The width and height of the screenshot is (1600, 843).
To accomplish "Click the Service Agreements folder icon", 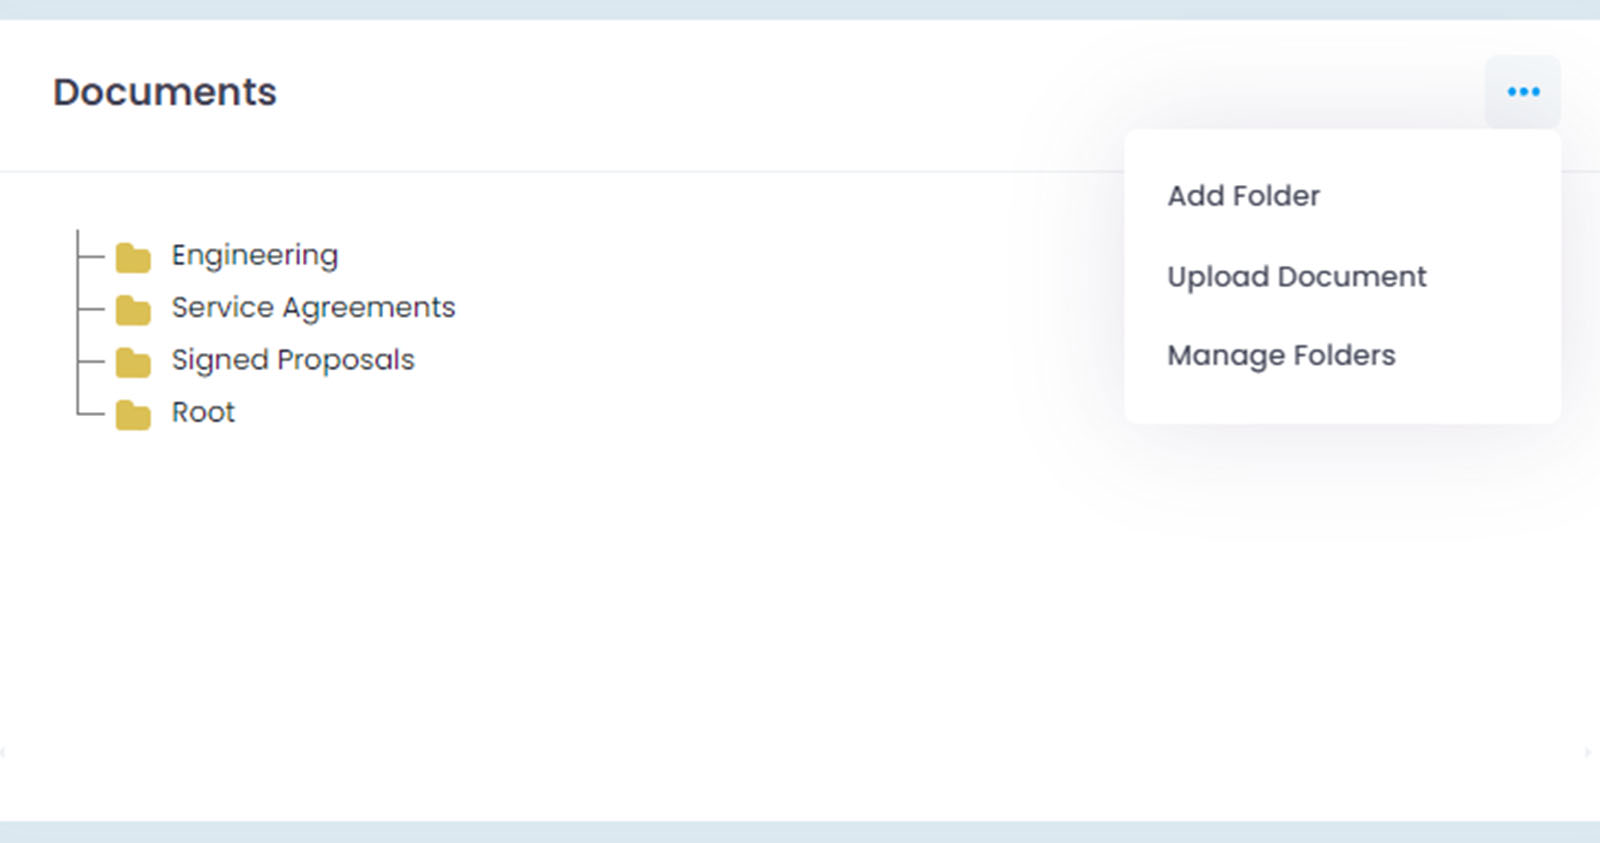I will [133, 310].
